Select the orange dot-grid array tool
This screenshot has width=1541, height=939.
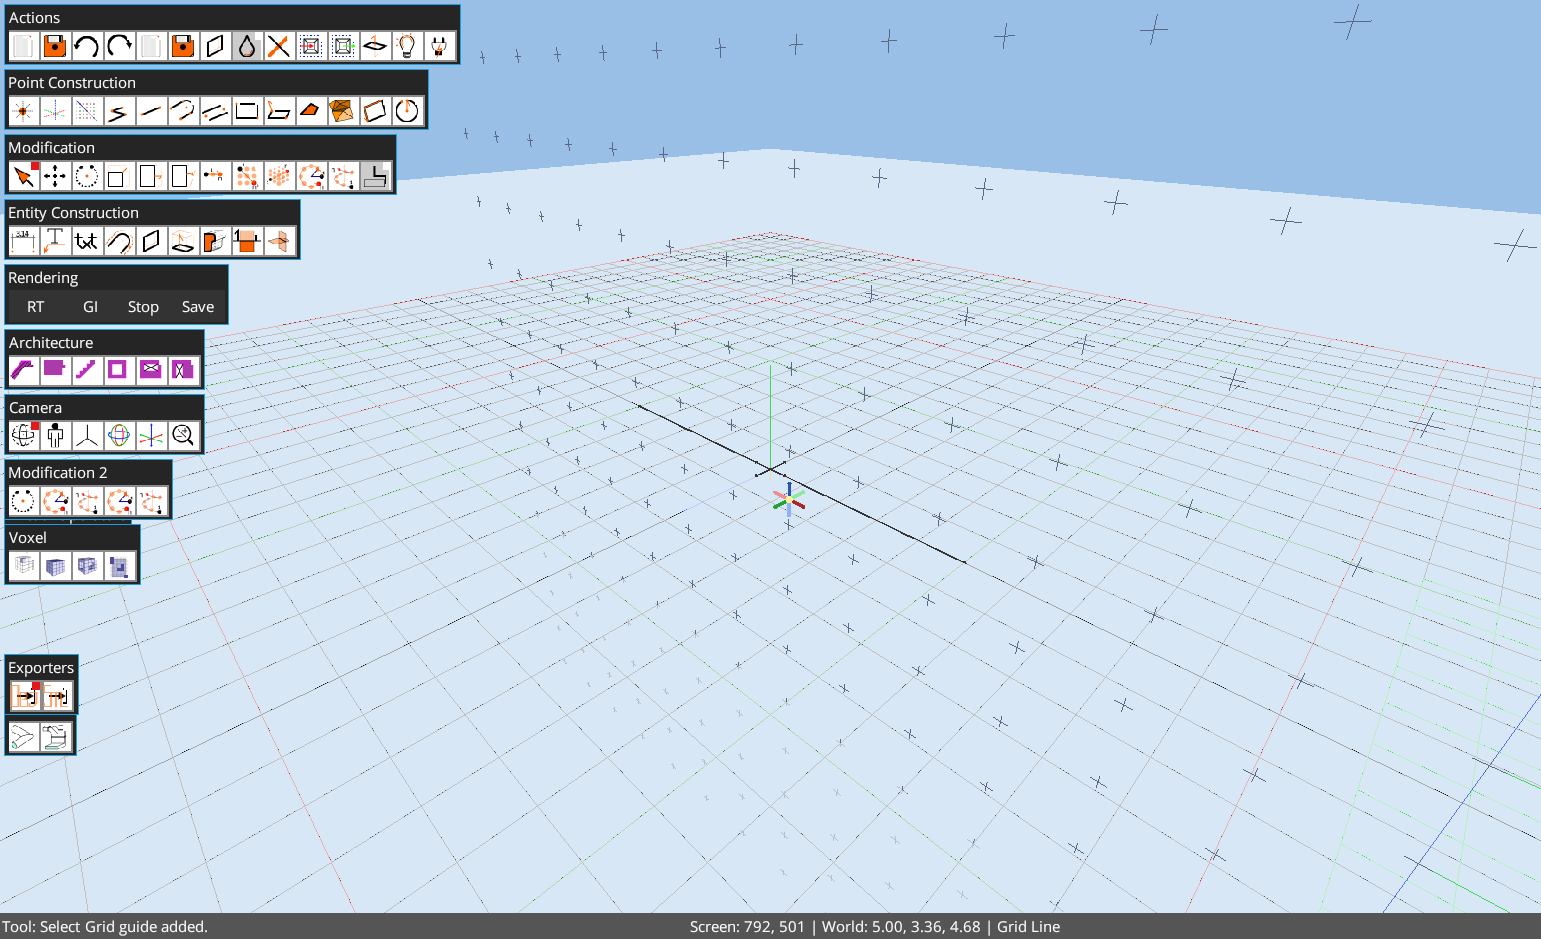(x=247, y=176)
